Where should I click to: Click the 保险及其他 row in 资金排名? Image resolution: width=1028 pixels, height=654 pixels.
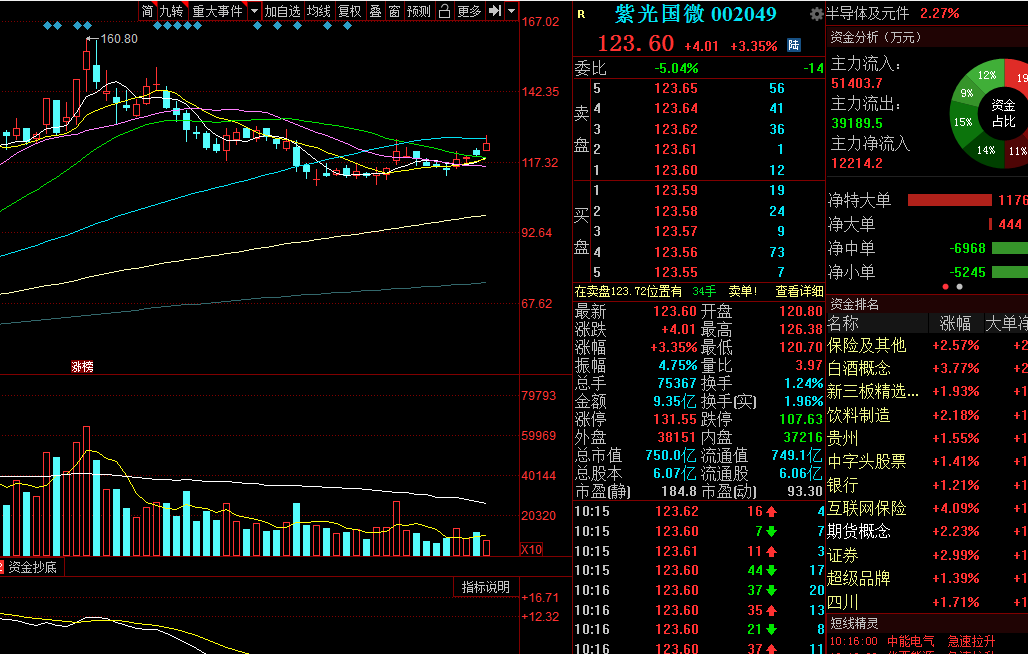[927, 345]
